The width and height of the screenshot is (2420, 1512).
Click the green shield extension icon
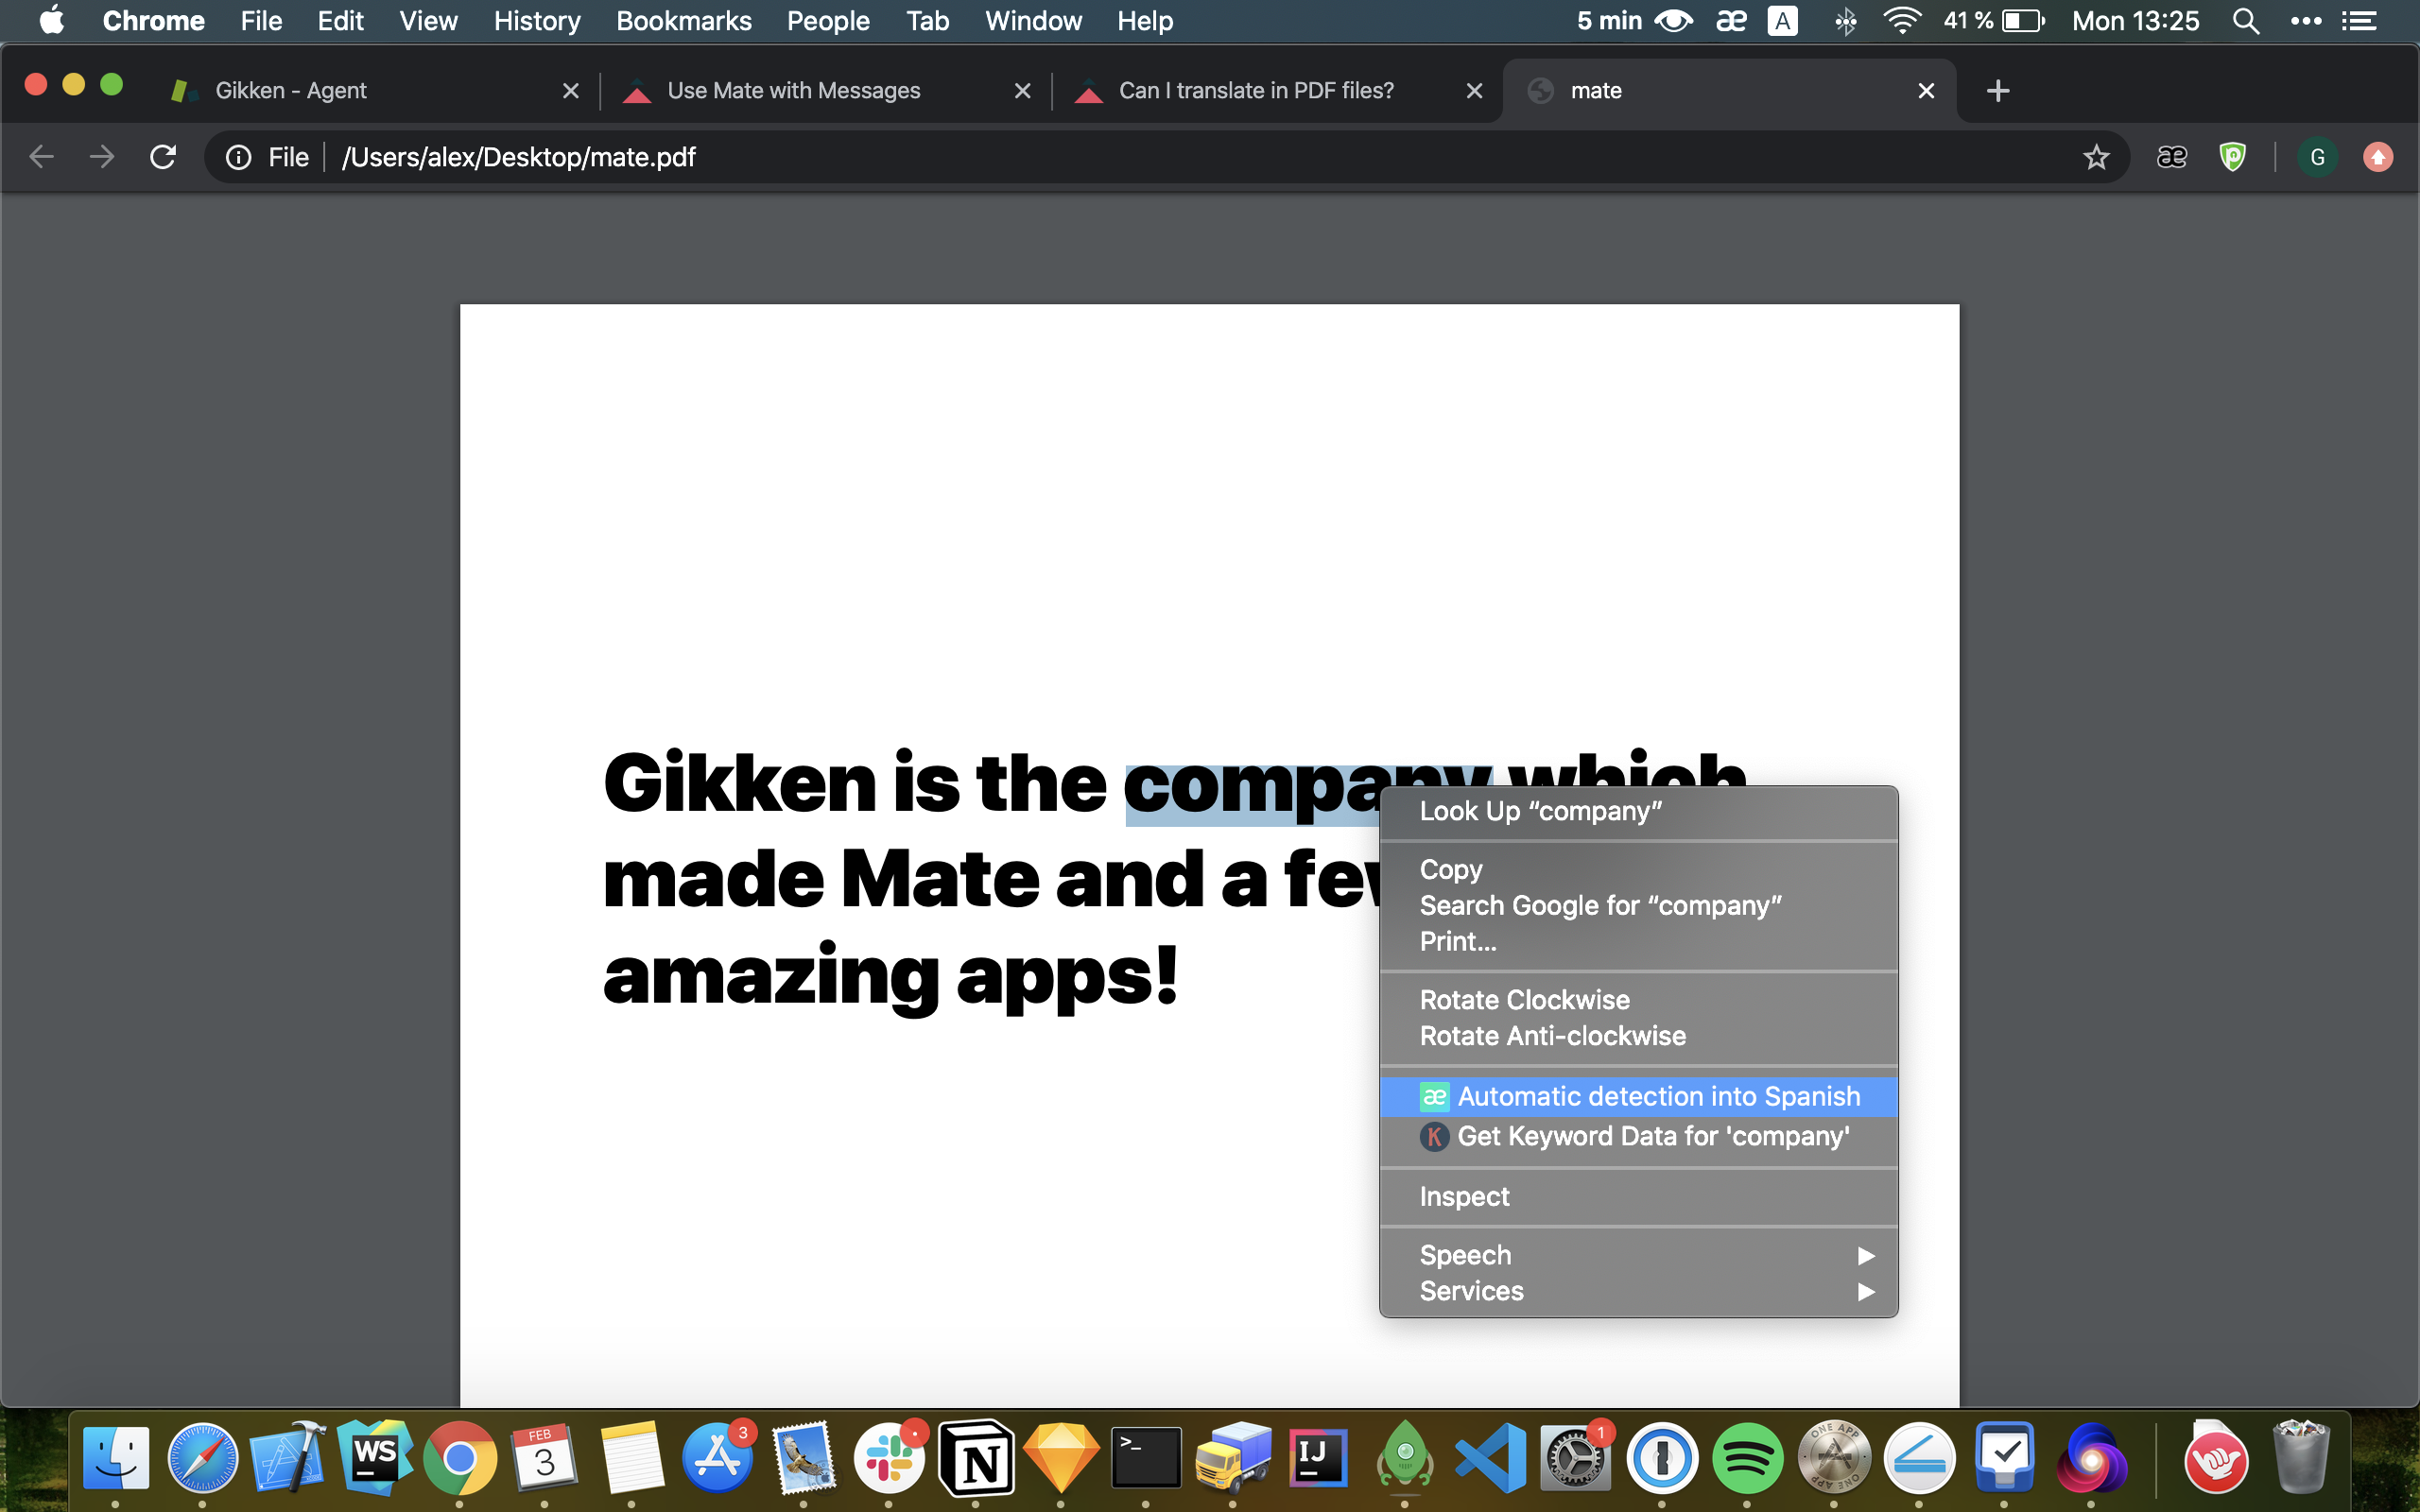point(2232,157)
